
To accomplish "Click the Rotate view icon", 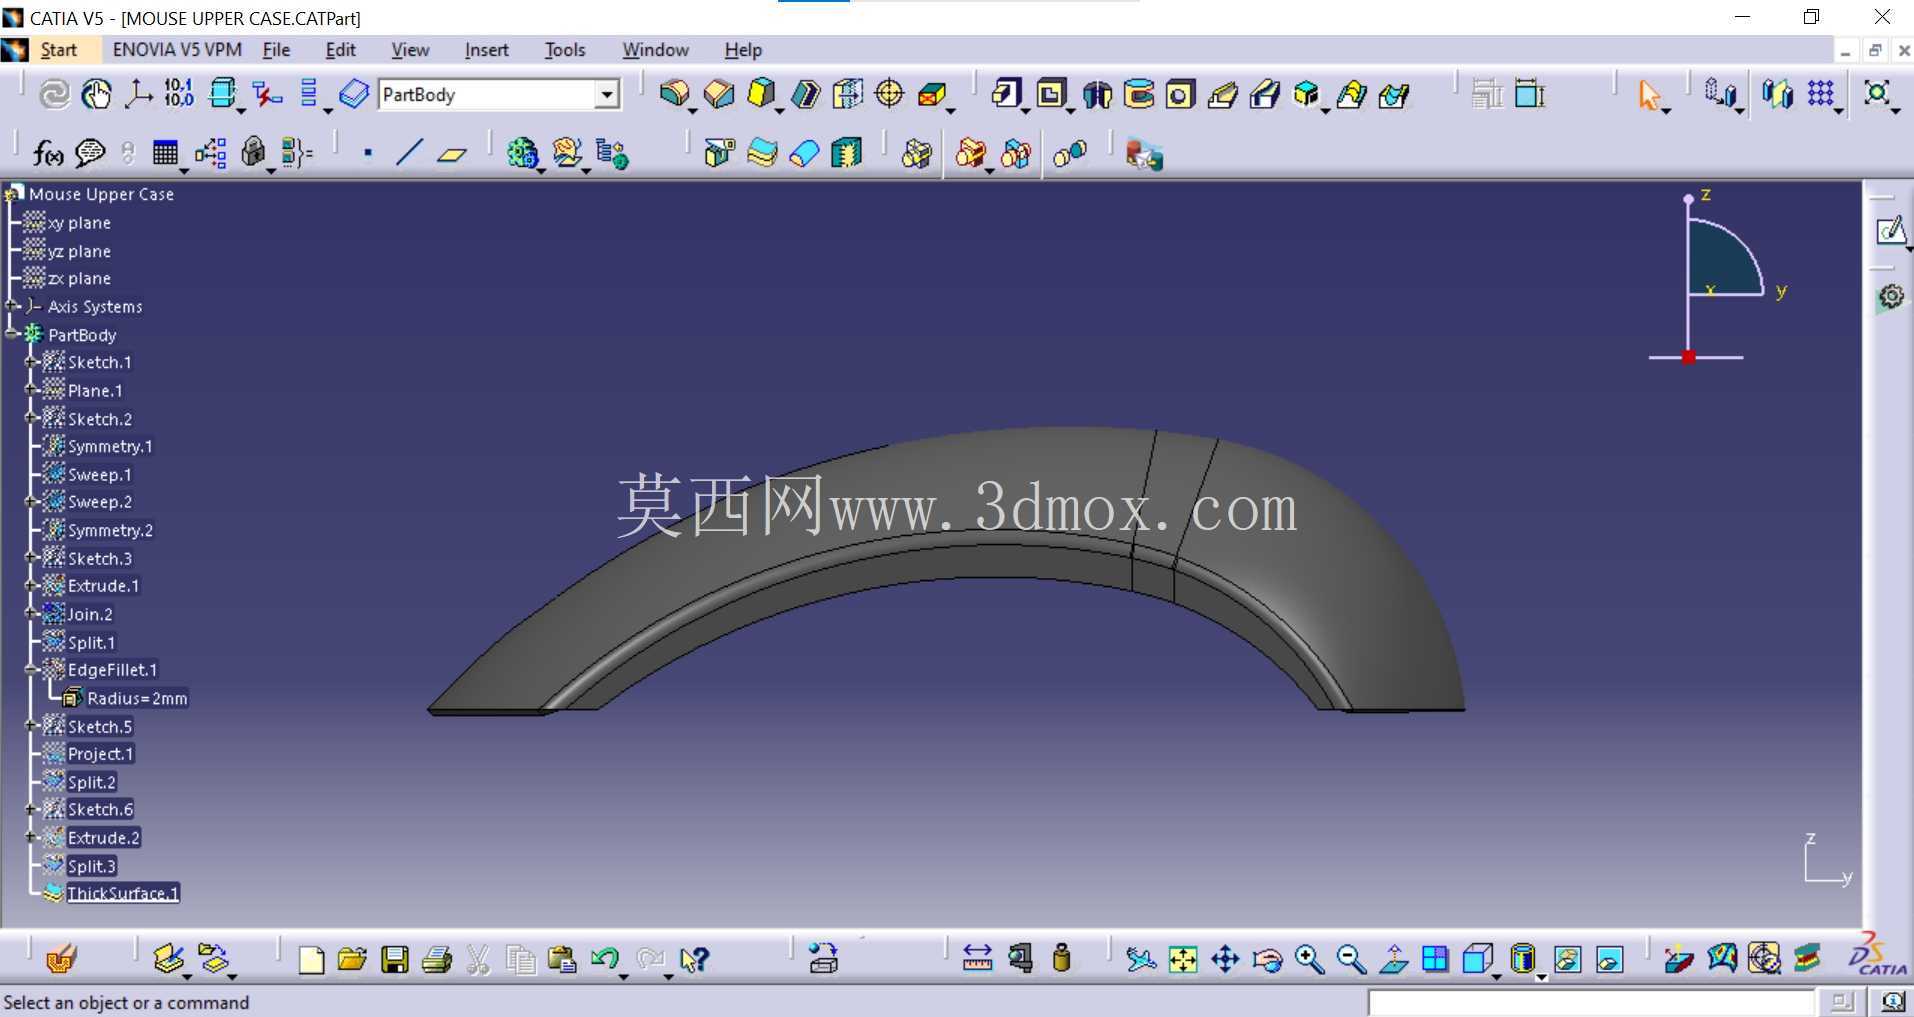I will pyautogui.click(x=1267, y=959).
